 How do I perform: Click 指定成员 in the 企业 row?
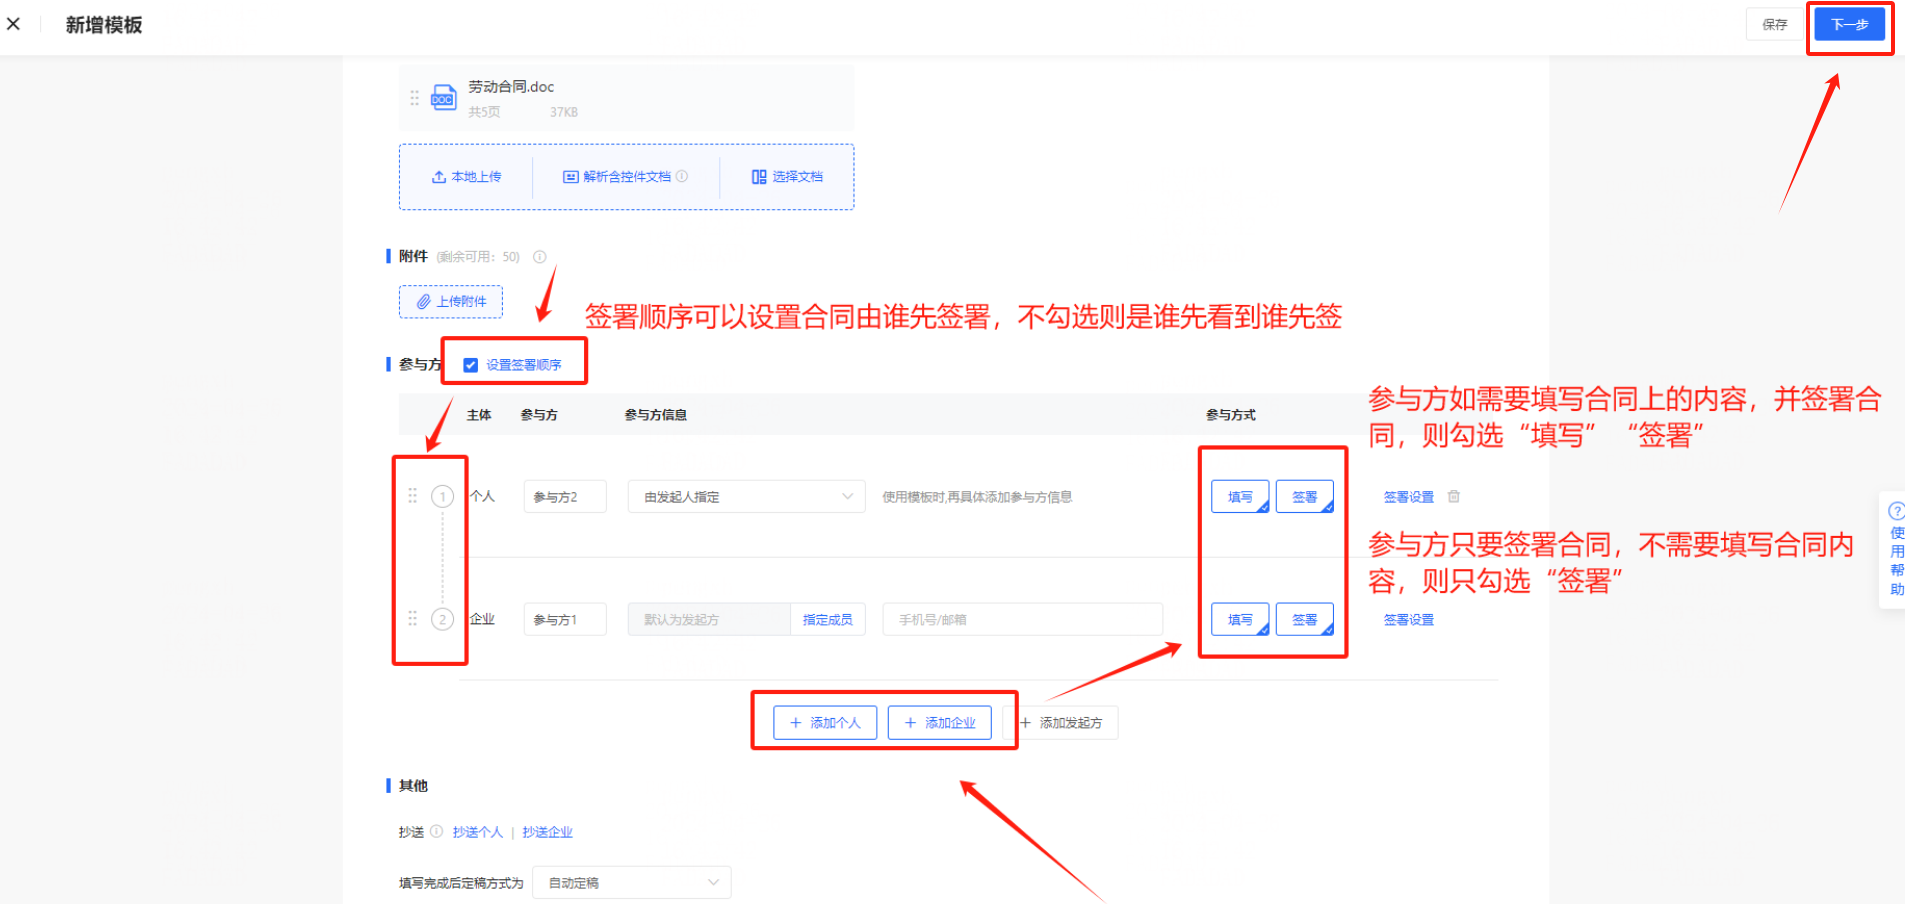tap(827, 620)
